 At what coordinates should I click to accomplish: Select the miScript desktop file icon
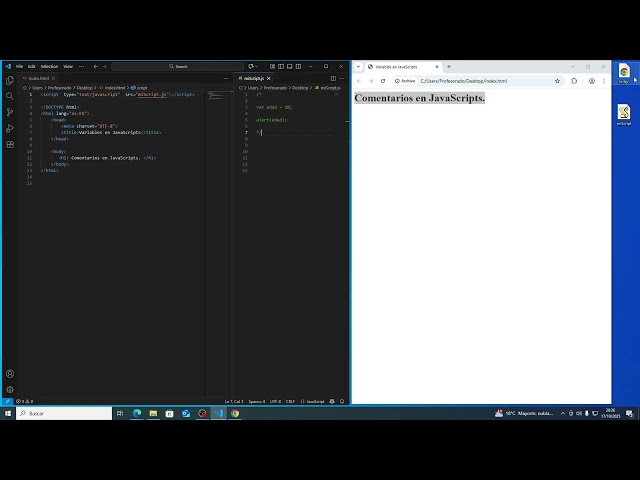[624, 115]
